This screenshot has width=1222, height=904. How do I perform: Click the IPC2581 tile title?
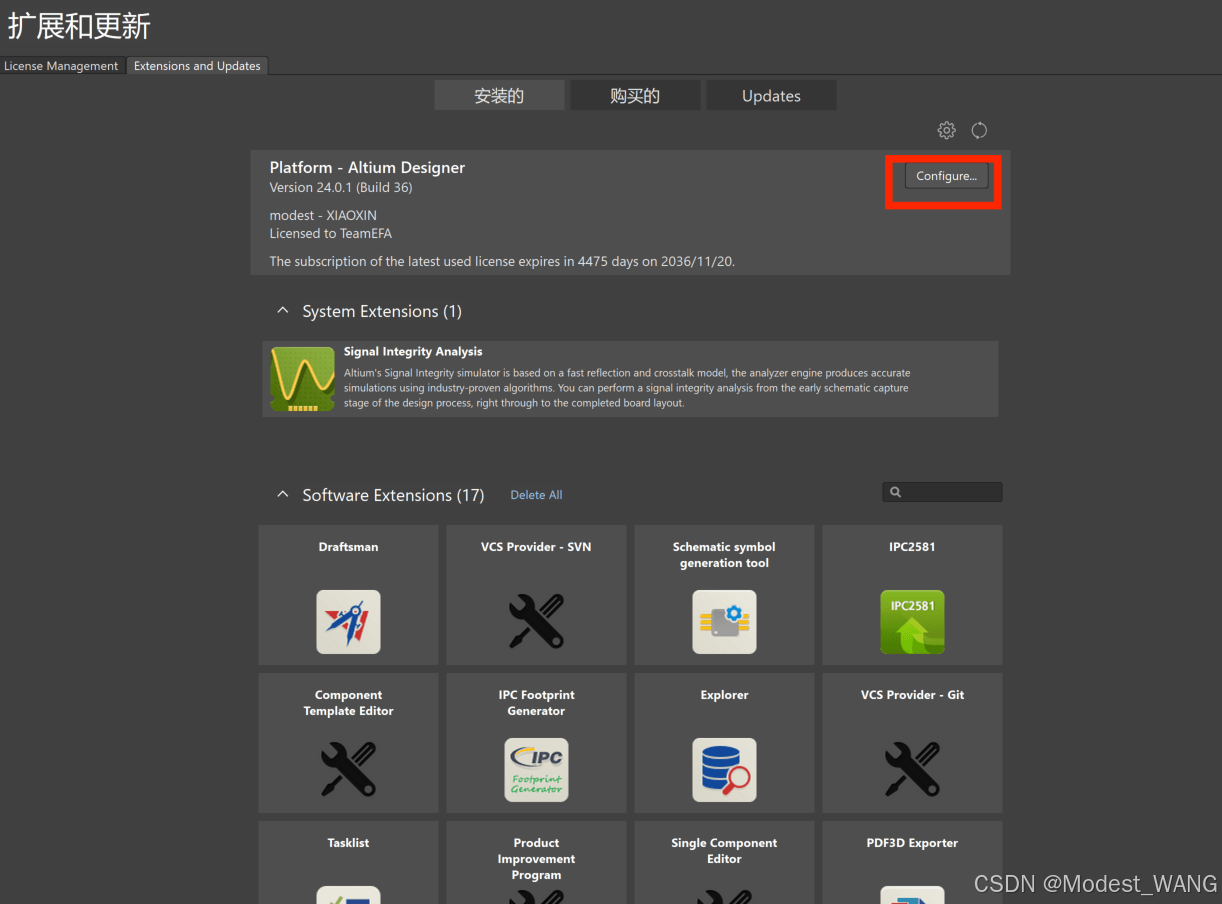click(912, 547)
